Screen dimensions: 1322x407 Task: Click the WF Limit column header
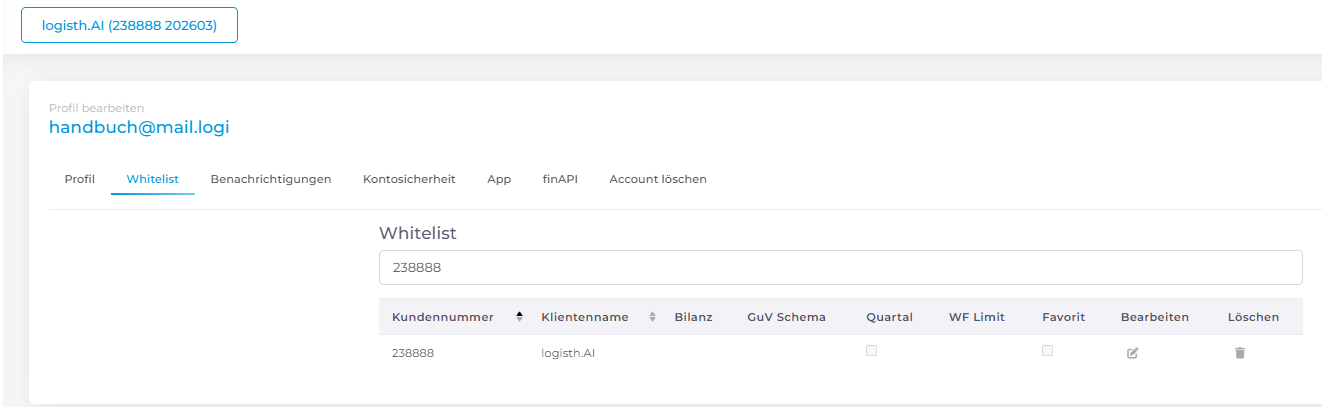tap(977, 317)
